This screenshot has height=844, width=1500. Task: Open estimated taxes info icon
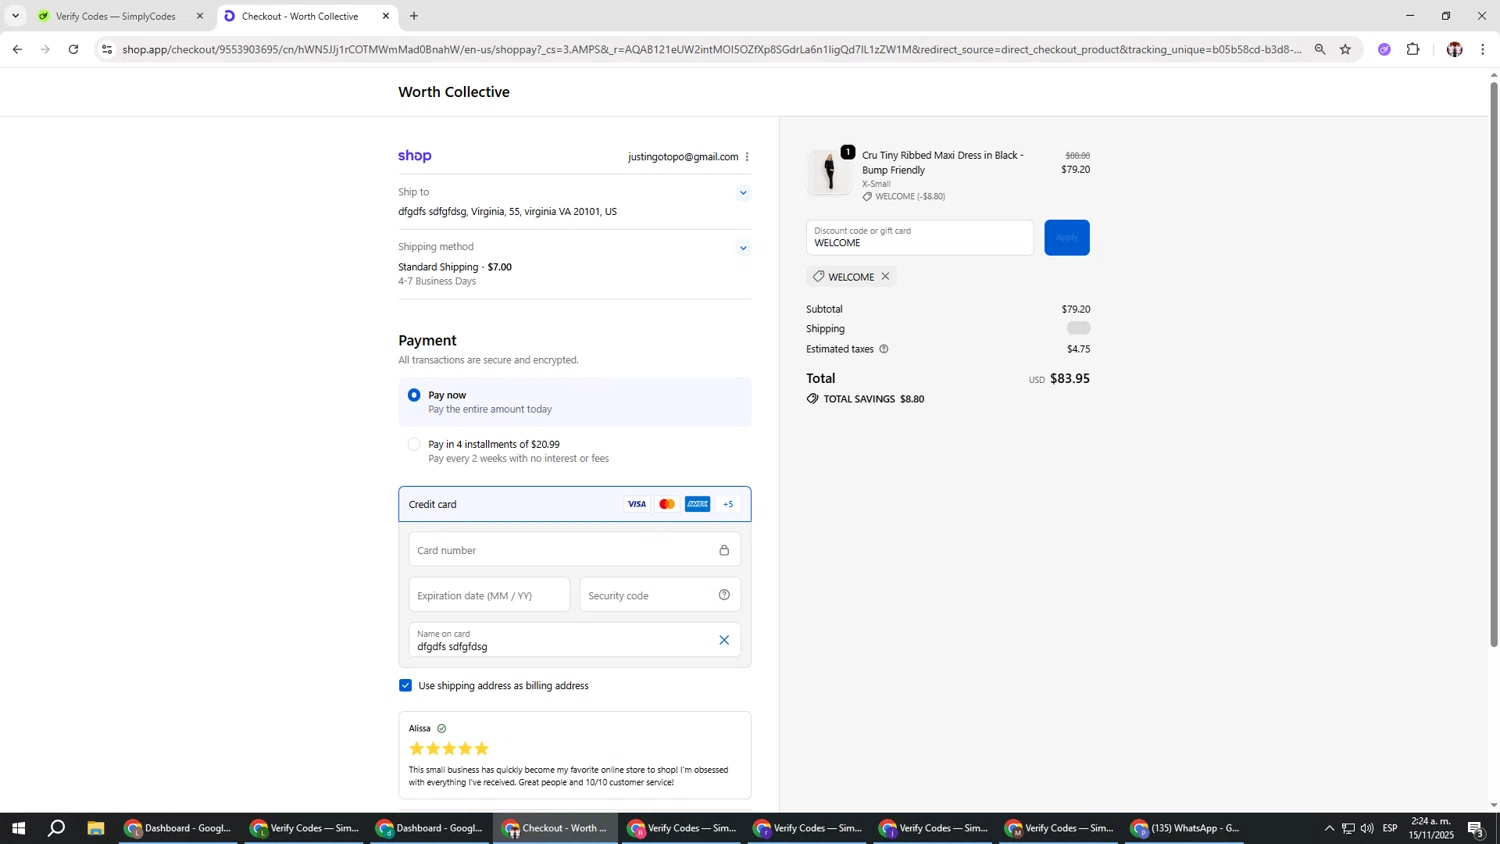click(x=883, y=350)
